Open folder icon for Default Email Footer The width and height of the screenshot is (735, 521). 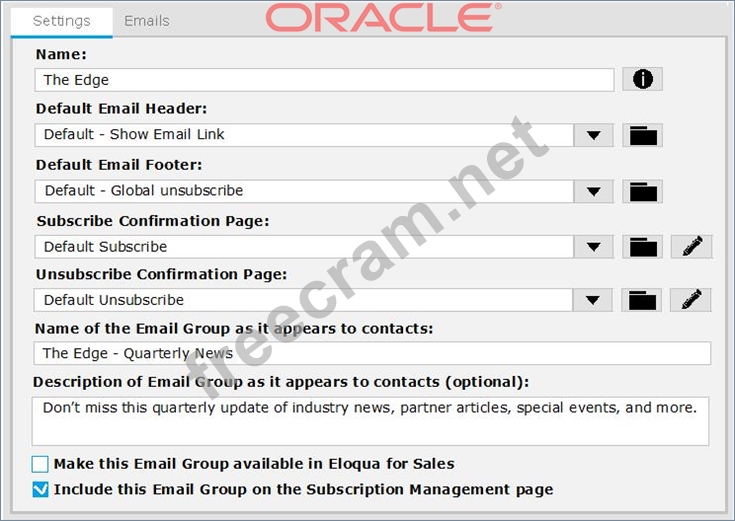(642, 191)
